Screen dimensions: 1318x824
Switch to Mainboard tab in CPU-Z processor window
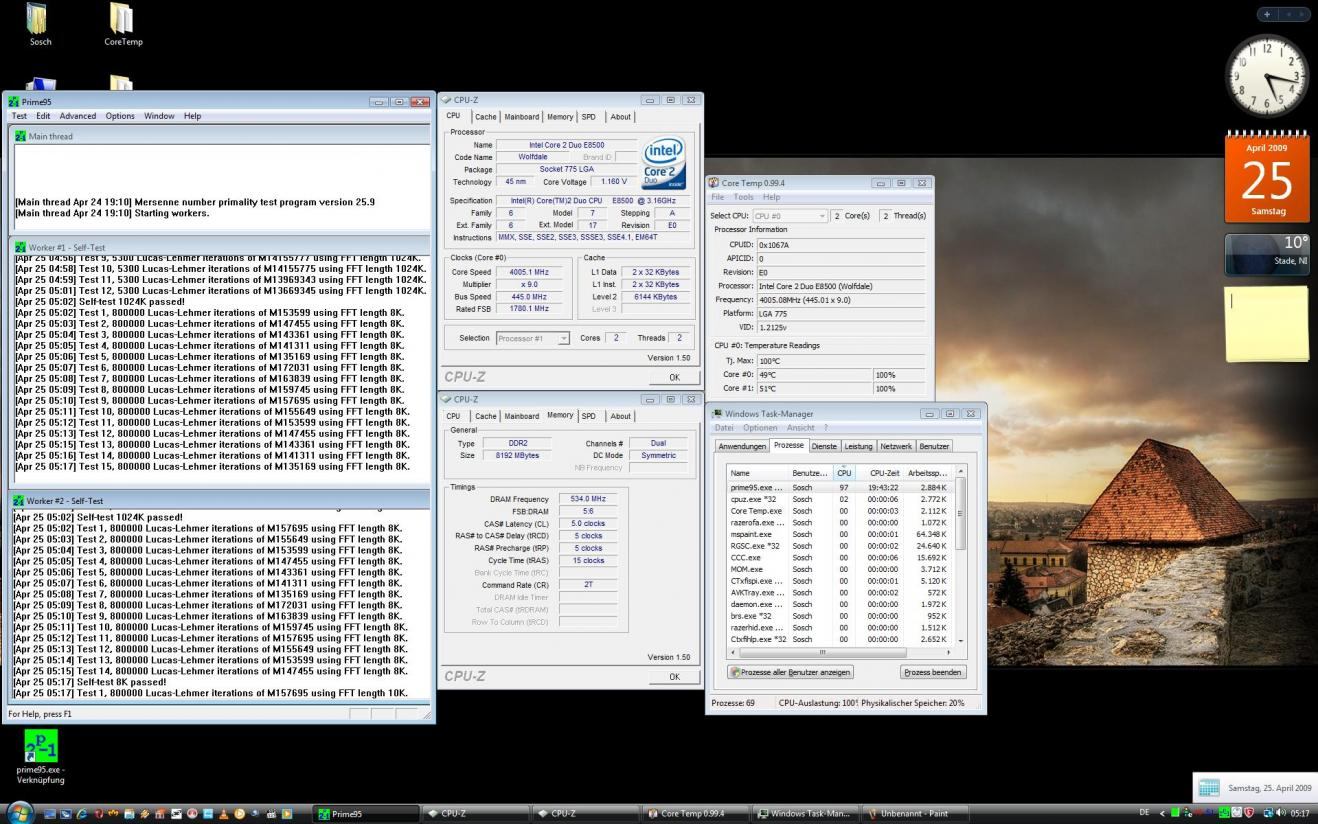[522, 117]
